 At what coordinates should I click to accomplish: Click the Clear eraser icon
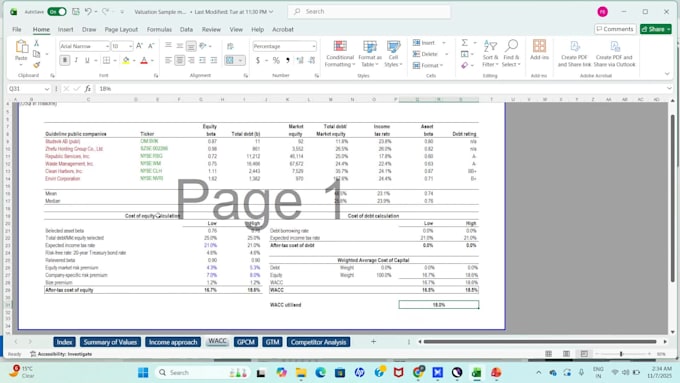464,65
